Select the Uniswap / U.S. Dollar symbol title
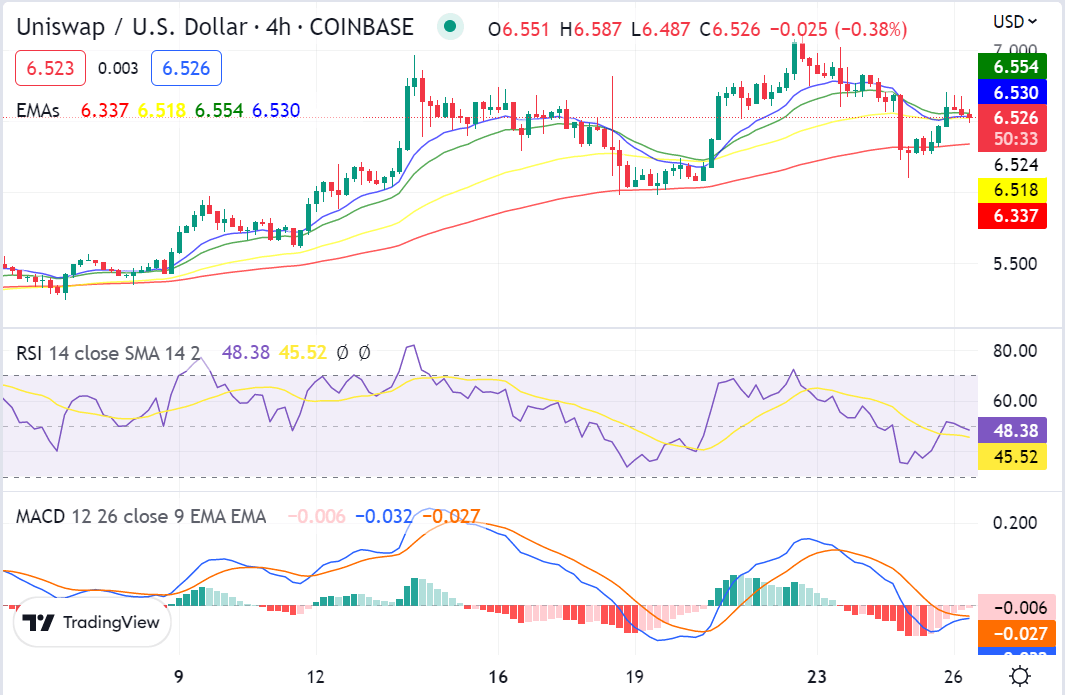Viewport: 1065px width, 695px height. click(215, 27)
